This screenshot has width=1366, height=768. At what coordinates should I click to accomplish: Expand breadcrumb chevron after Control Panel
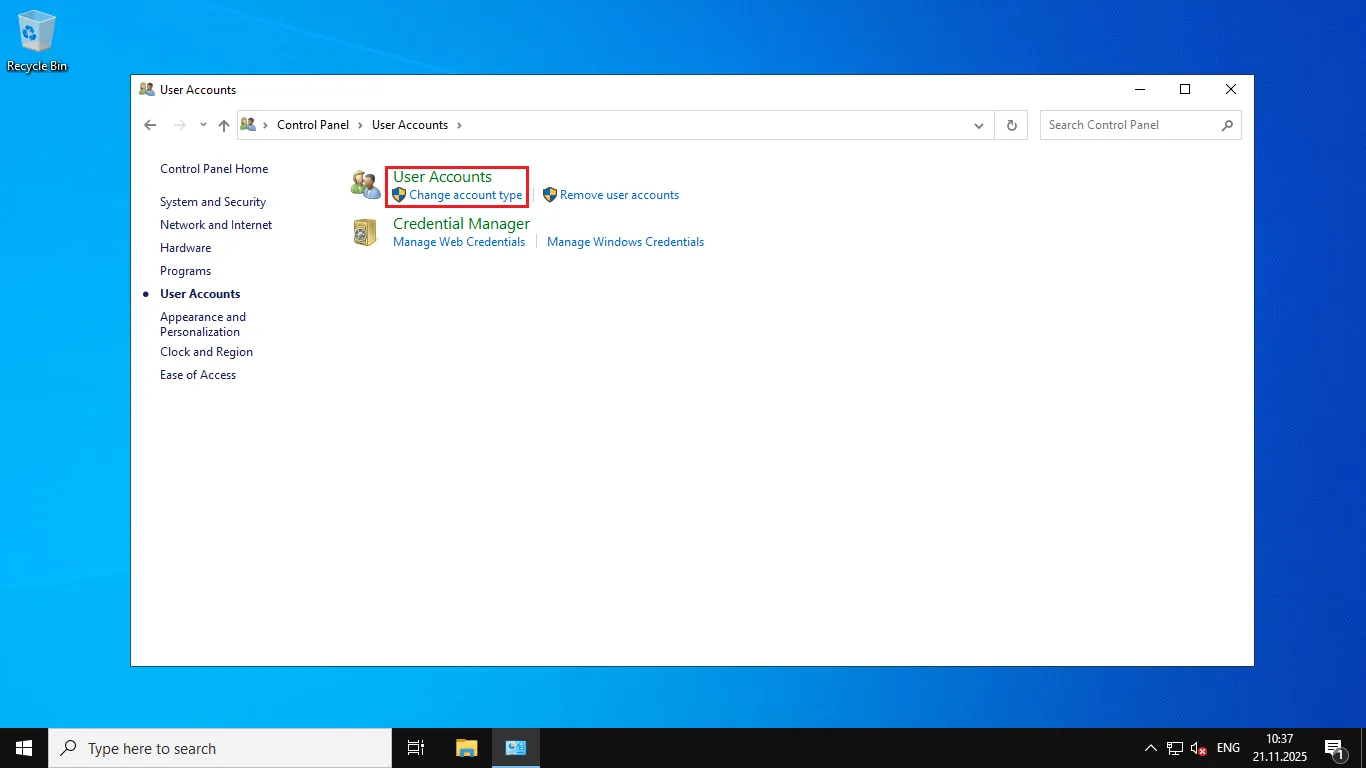[x=361, y=125]
